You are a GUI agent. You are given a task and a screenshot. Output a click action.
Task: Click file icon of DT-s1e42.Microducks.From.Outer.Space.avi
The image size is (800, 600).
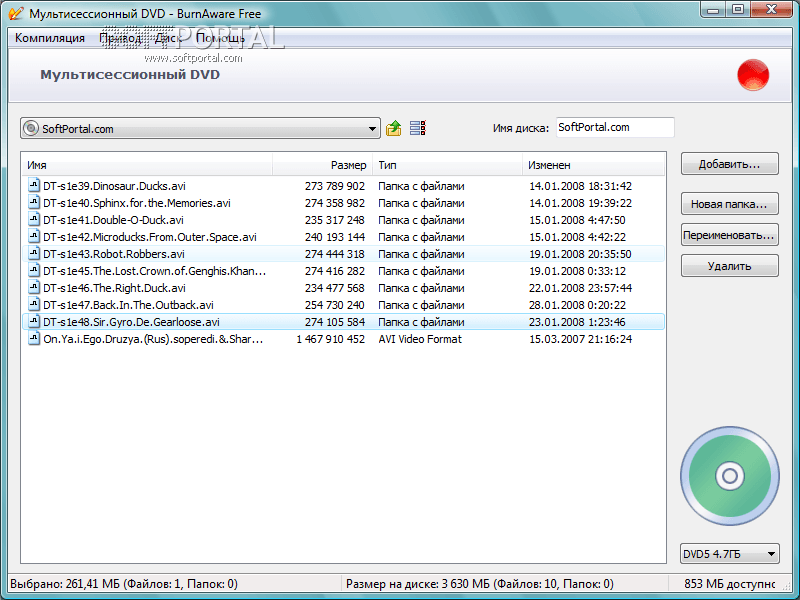34,236
